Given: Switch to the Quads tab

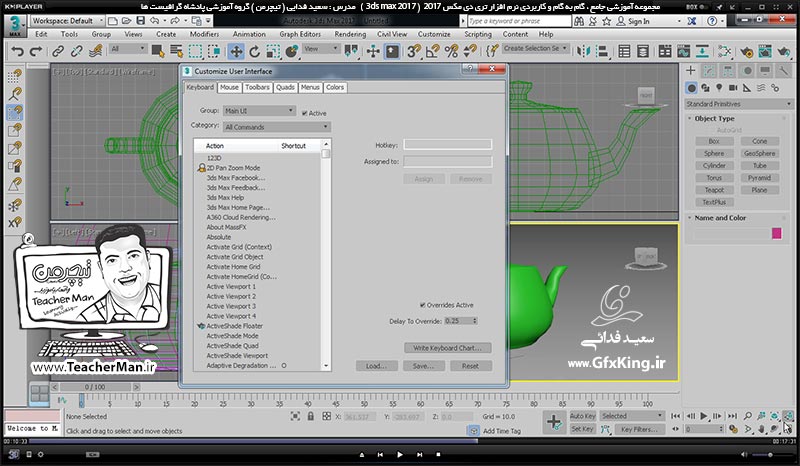Looking at the screenshot, I should [x=285, y=87].
